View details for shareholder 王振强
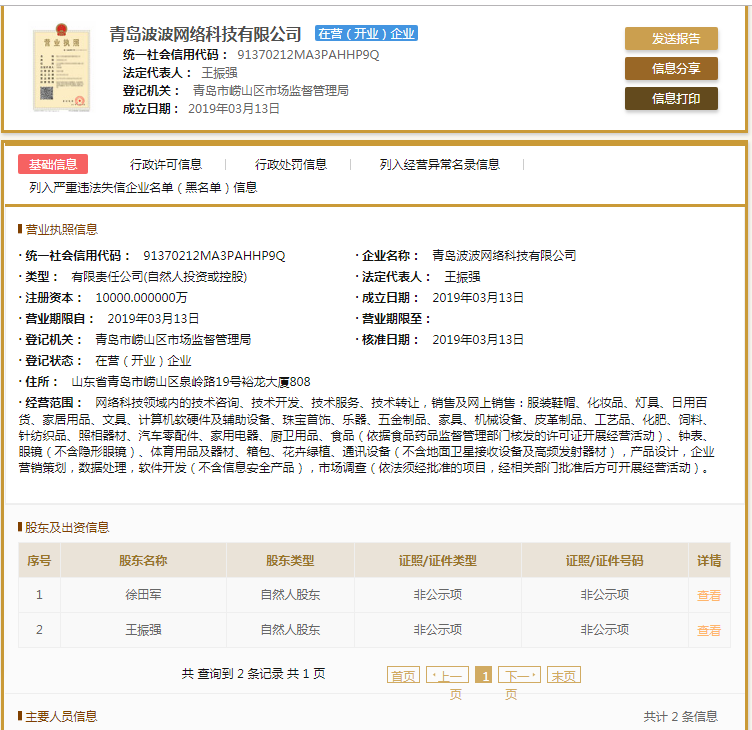 pos(708,631)
